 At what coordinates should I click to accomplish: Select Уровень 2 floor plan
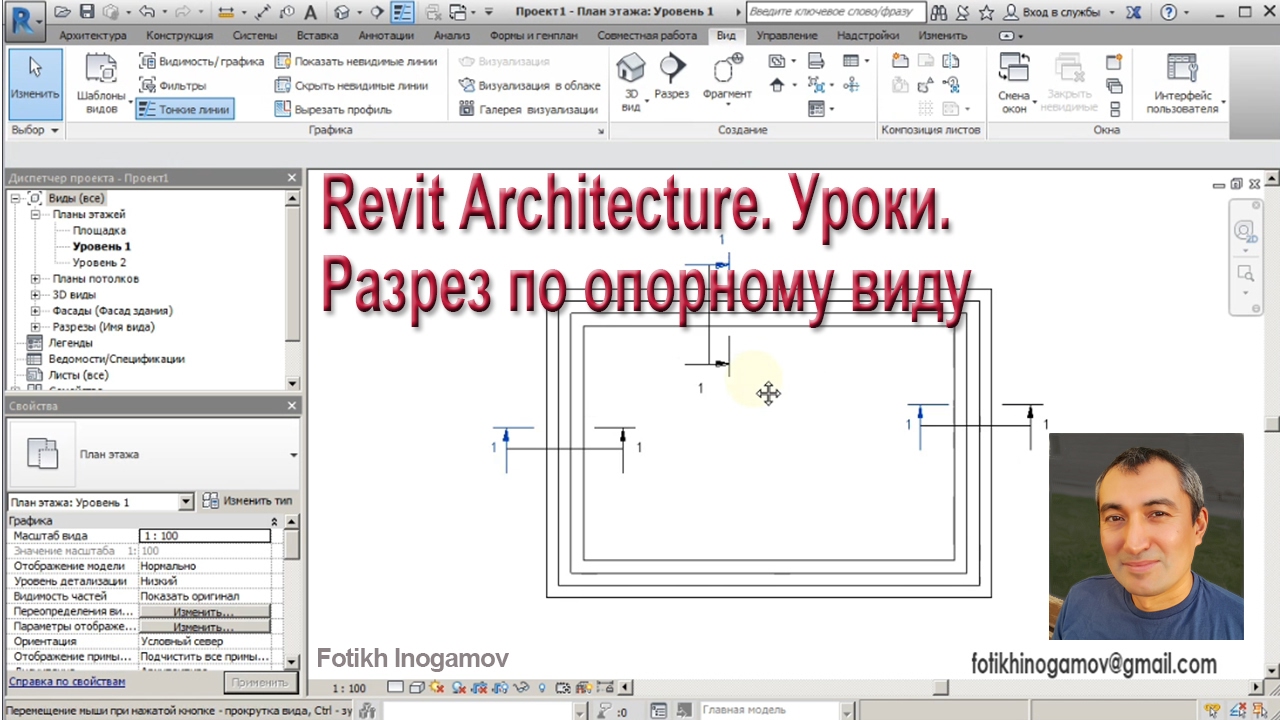click(x=99, y=262)
